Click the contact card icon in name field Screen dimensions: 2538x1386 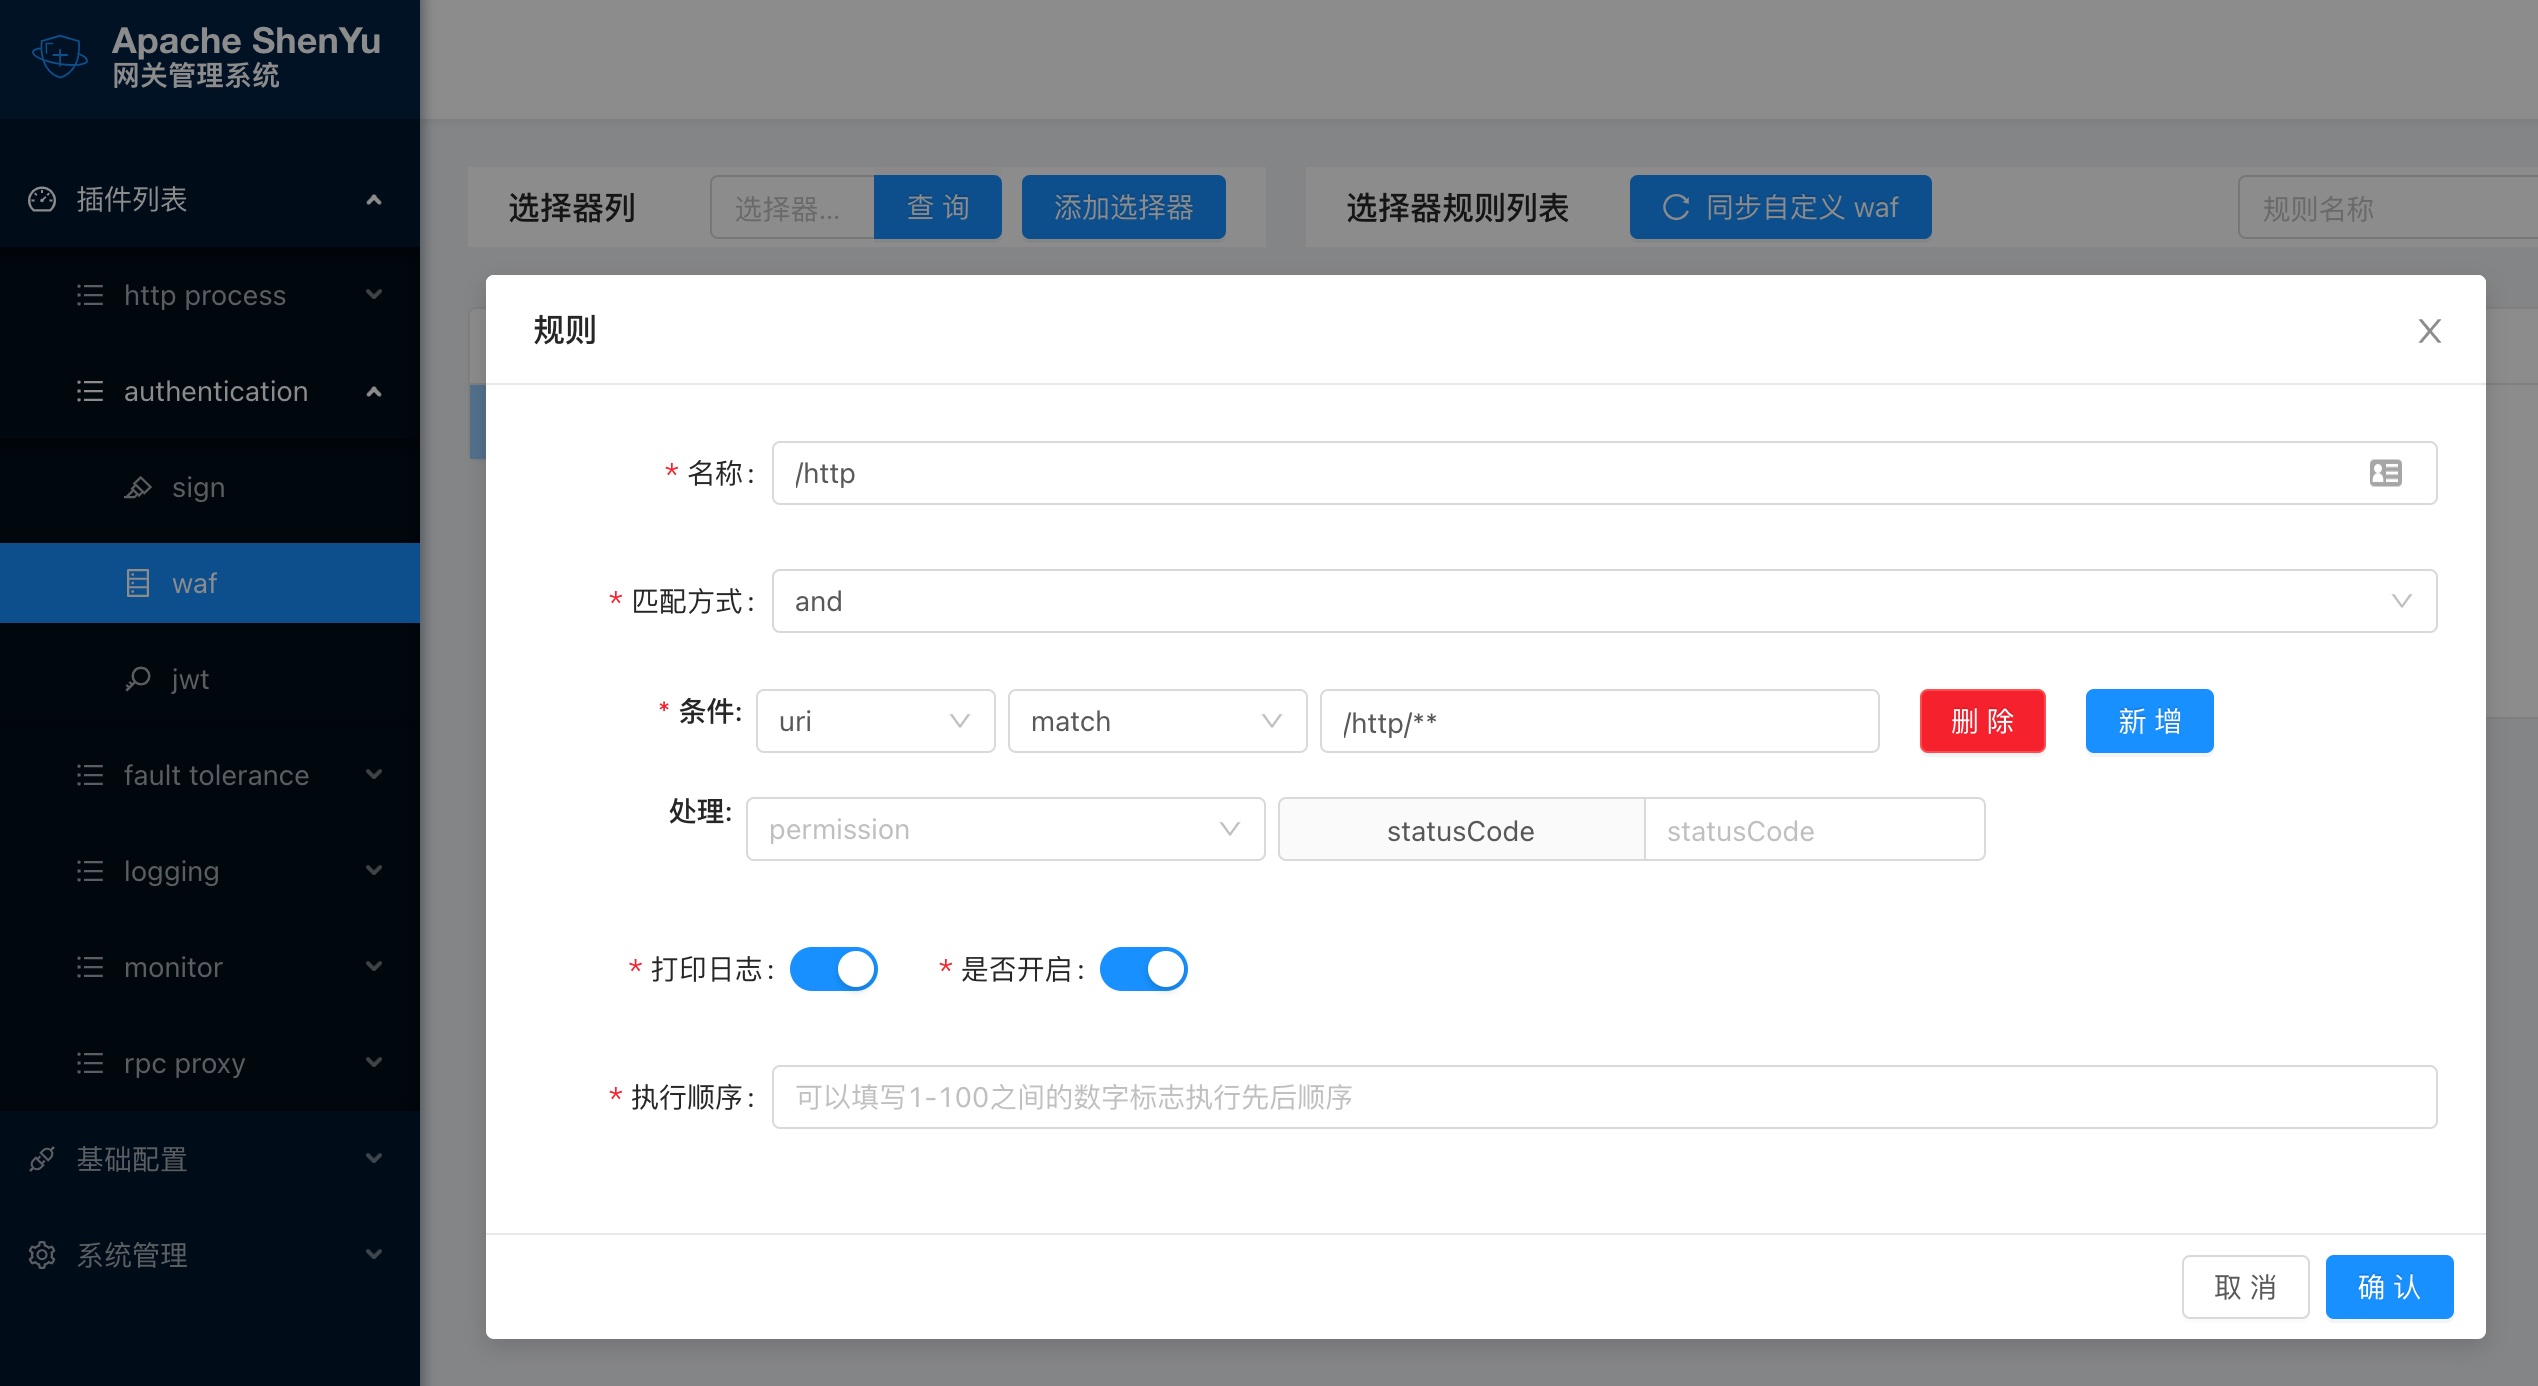[2385, 473]
